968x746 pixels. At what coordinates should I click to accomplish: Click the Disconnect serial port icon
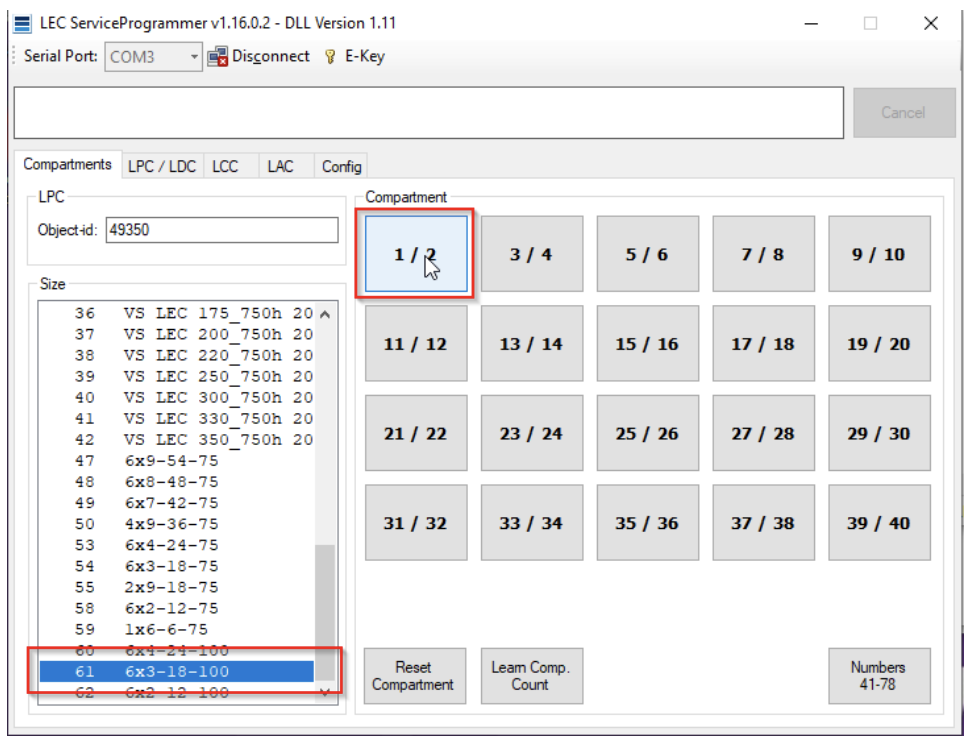(x=217, y=57)
